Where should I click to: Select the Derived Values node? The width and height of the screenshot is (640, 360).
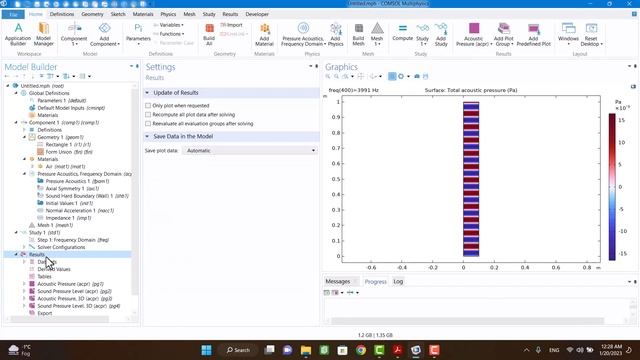pos(54,269)
